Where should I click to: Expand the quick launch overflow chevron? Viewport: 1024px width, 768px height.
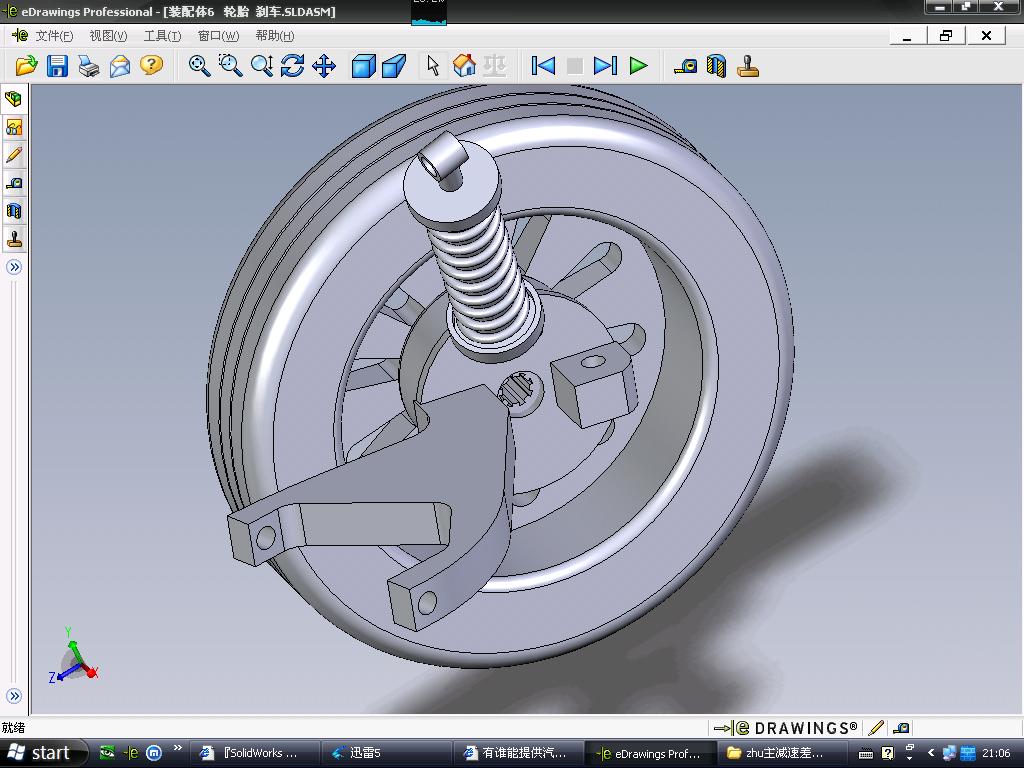(x=177, y=748)
